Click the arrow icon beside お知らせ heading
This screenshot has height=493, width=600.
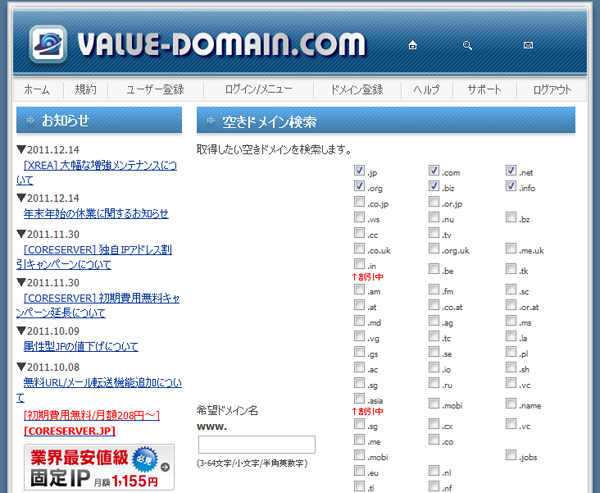[x=28, y=121]
